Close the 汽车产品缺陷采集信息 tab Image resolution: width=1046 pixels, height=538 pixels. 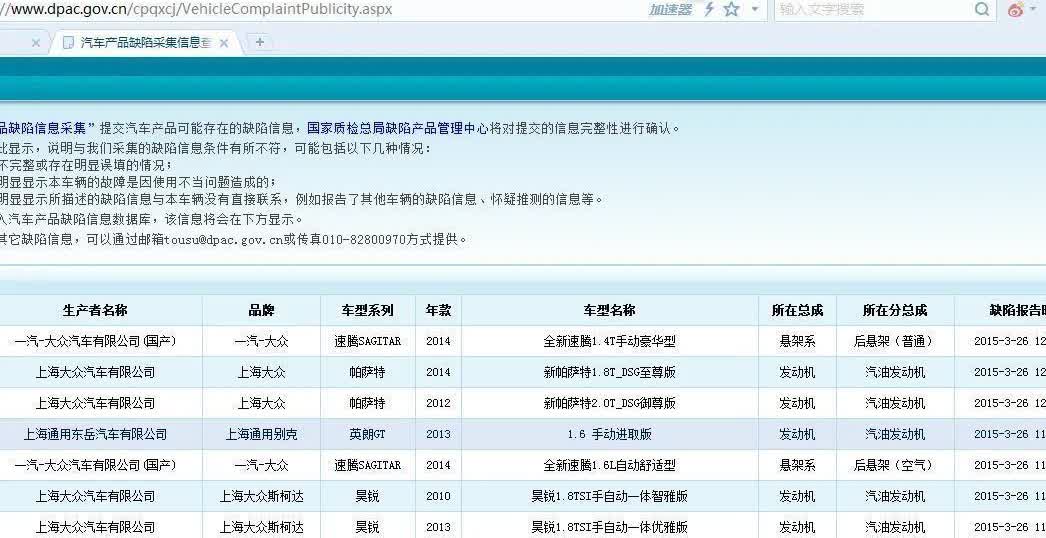pos(224,43)
